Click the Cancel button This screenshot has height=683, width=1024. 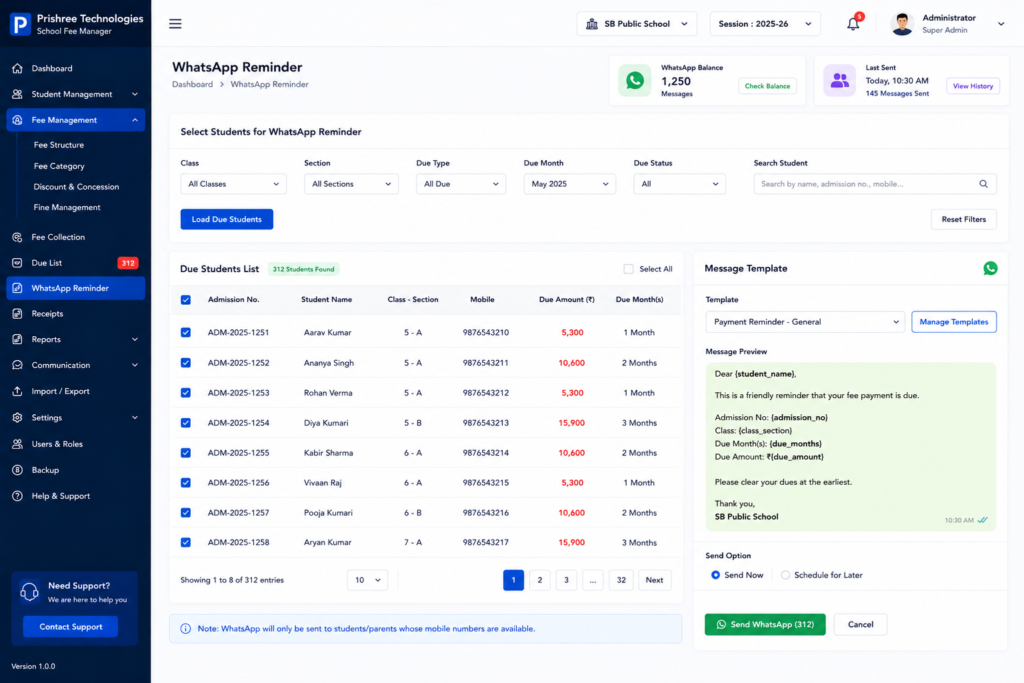pos(860,624)
